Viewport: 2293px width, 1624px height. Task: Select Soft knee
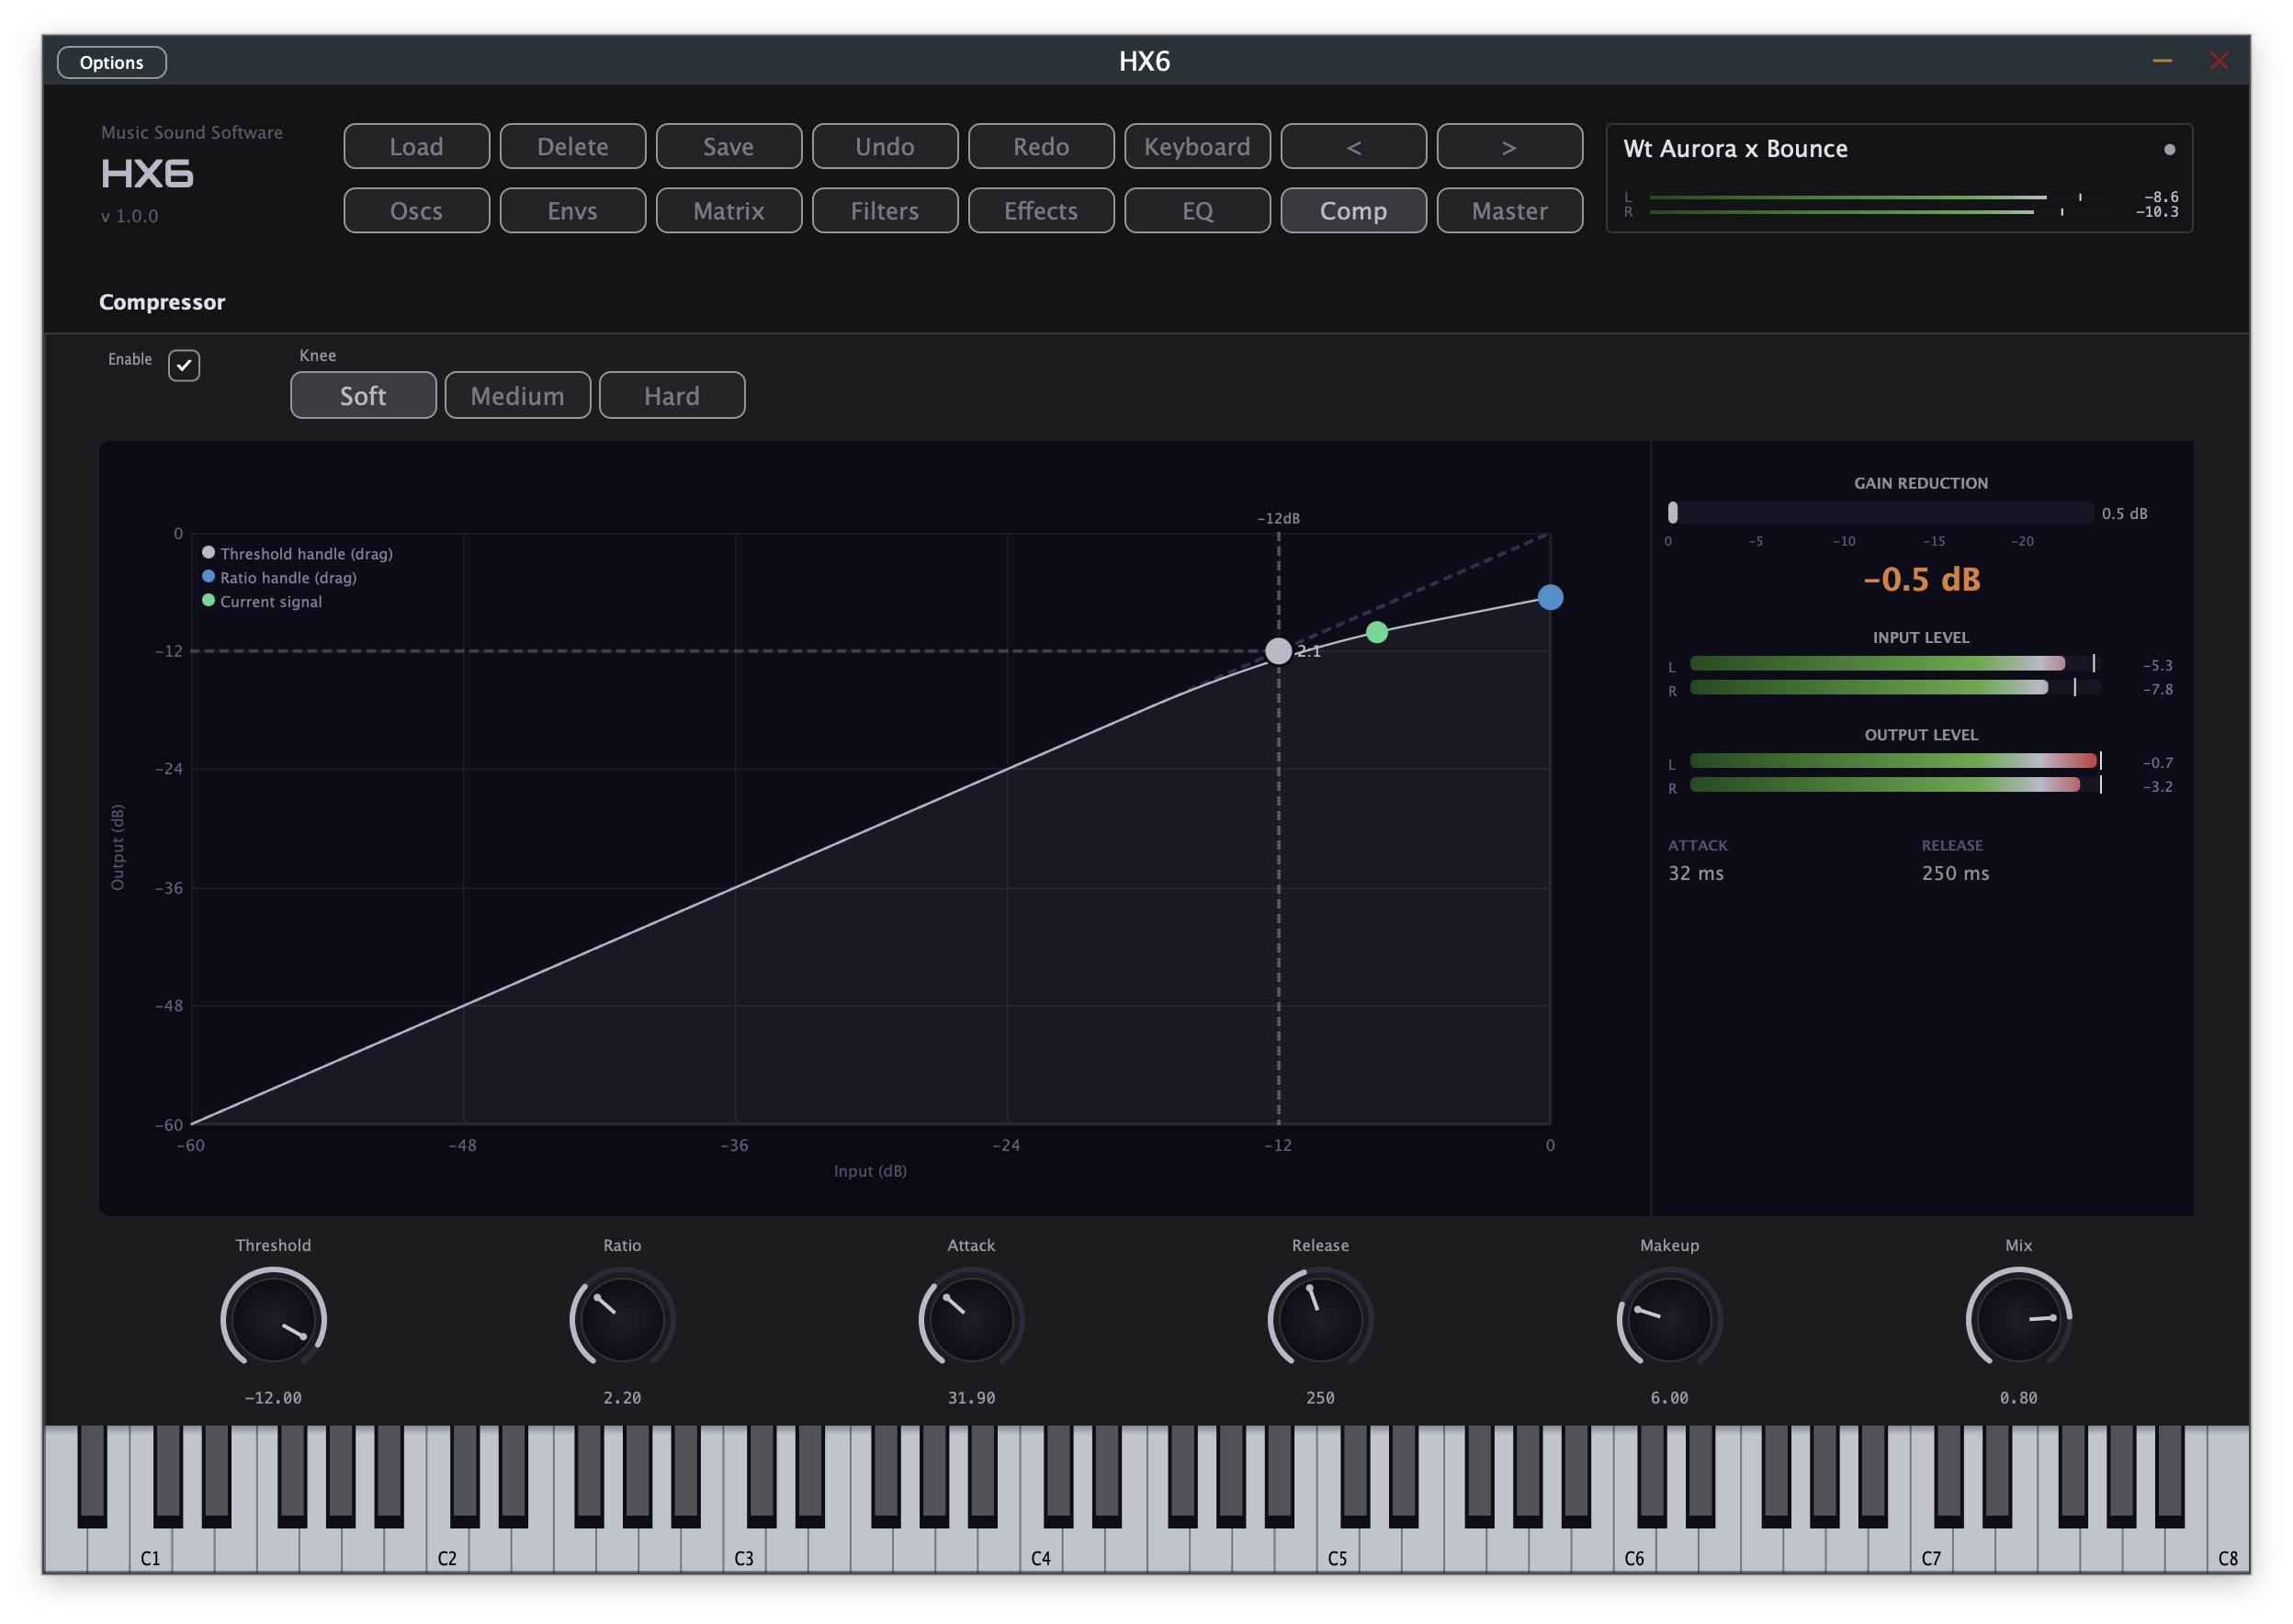click(x=363, y=395)
